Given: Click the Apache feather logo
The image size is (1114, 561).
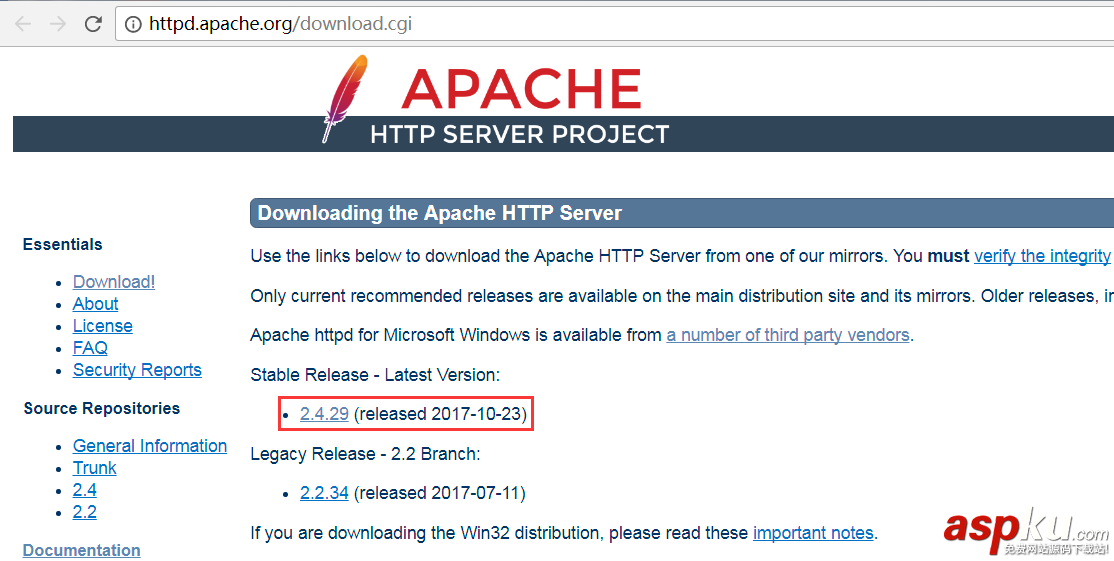Looking at the screenshot, I should pyautogui.click(x=344, y=98).
